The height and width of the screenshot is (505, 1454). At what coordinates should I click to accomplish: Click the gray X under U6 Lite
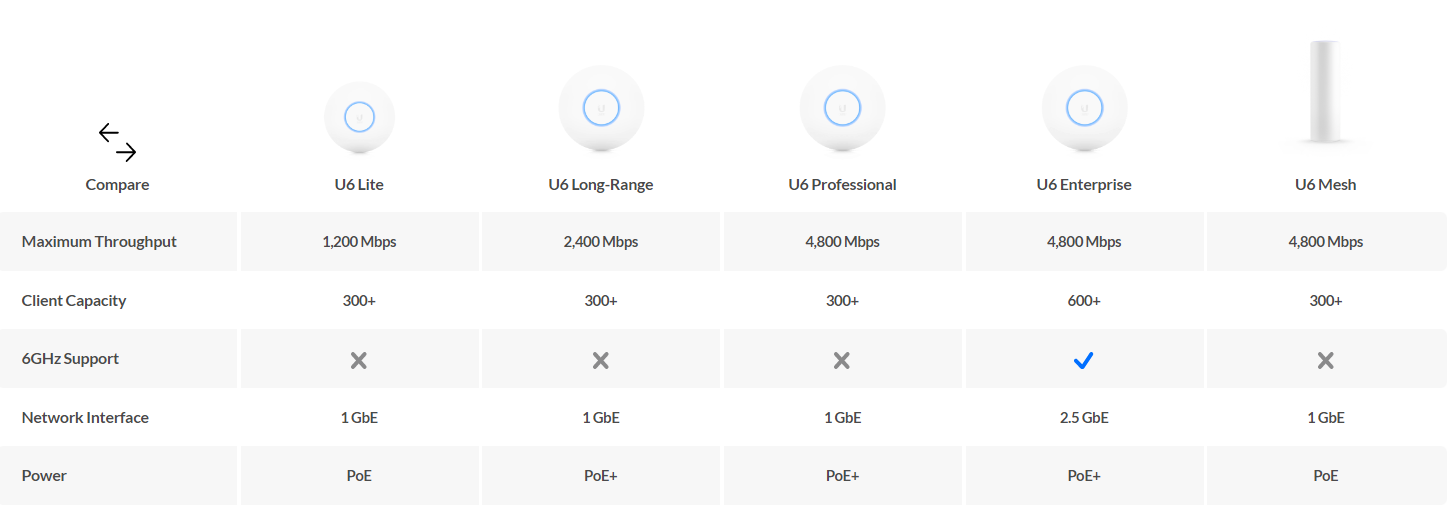tap(359, 360)
